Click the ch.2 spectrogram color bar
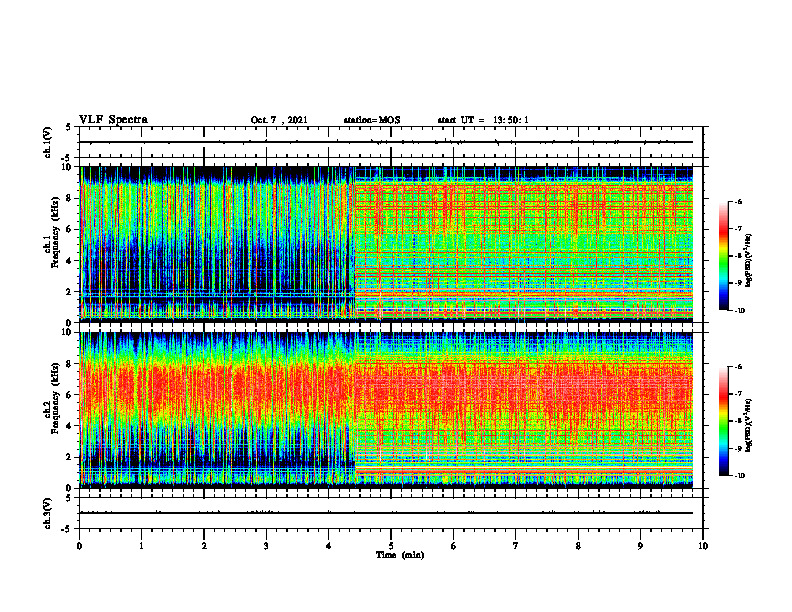 pyautogui.click(x=723, y=421)
